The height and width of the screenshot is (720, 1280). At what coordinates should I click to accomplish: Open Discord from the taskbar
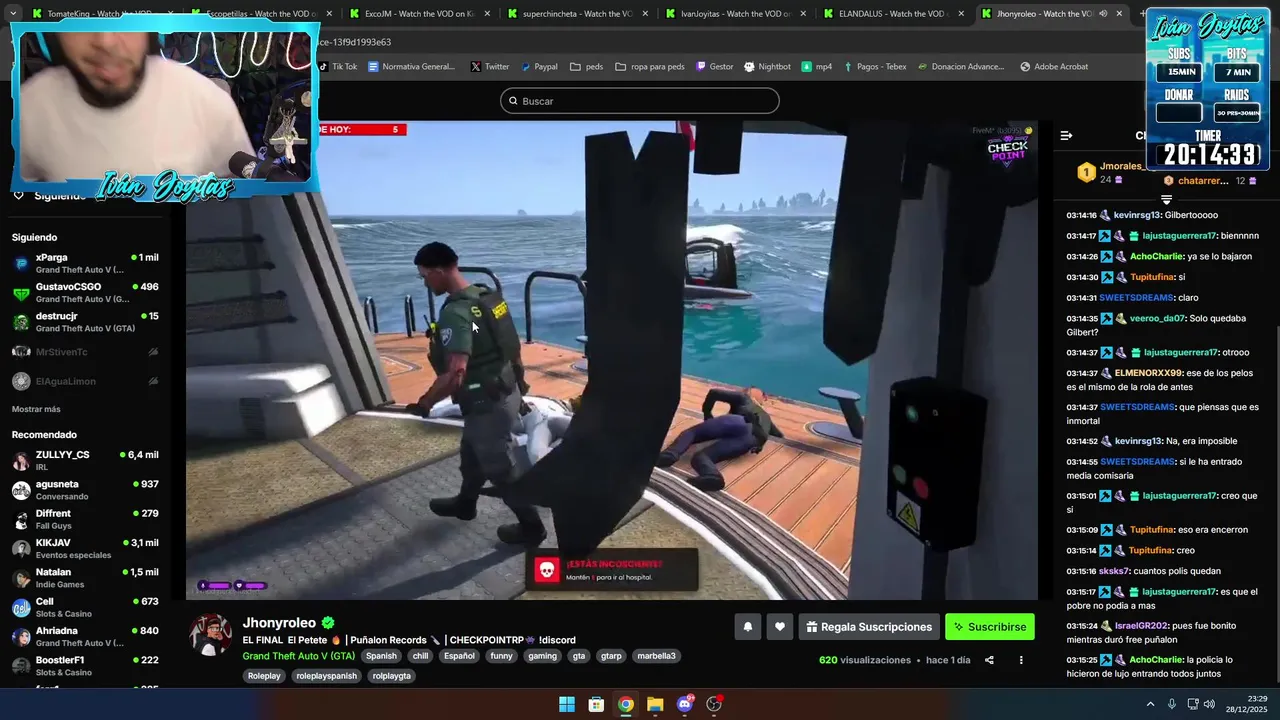tap(684, 704)
